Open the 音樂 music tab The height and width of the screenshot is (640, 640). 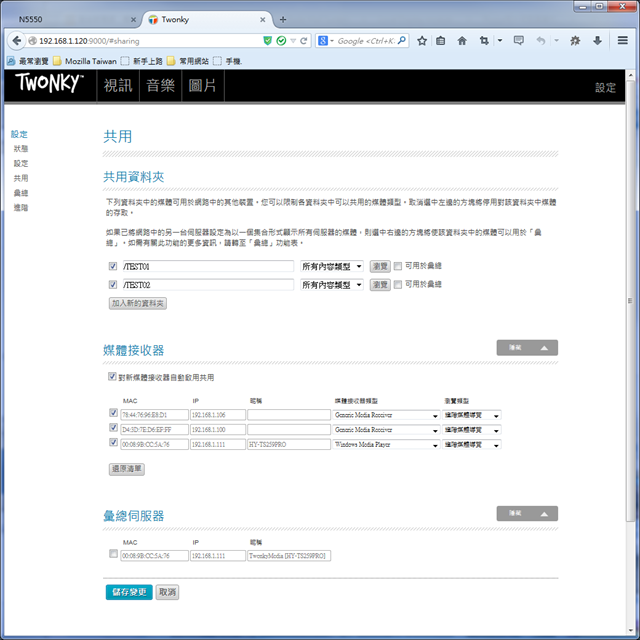click(160, 85)
